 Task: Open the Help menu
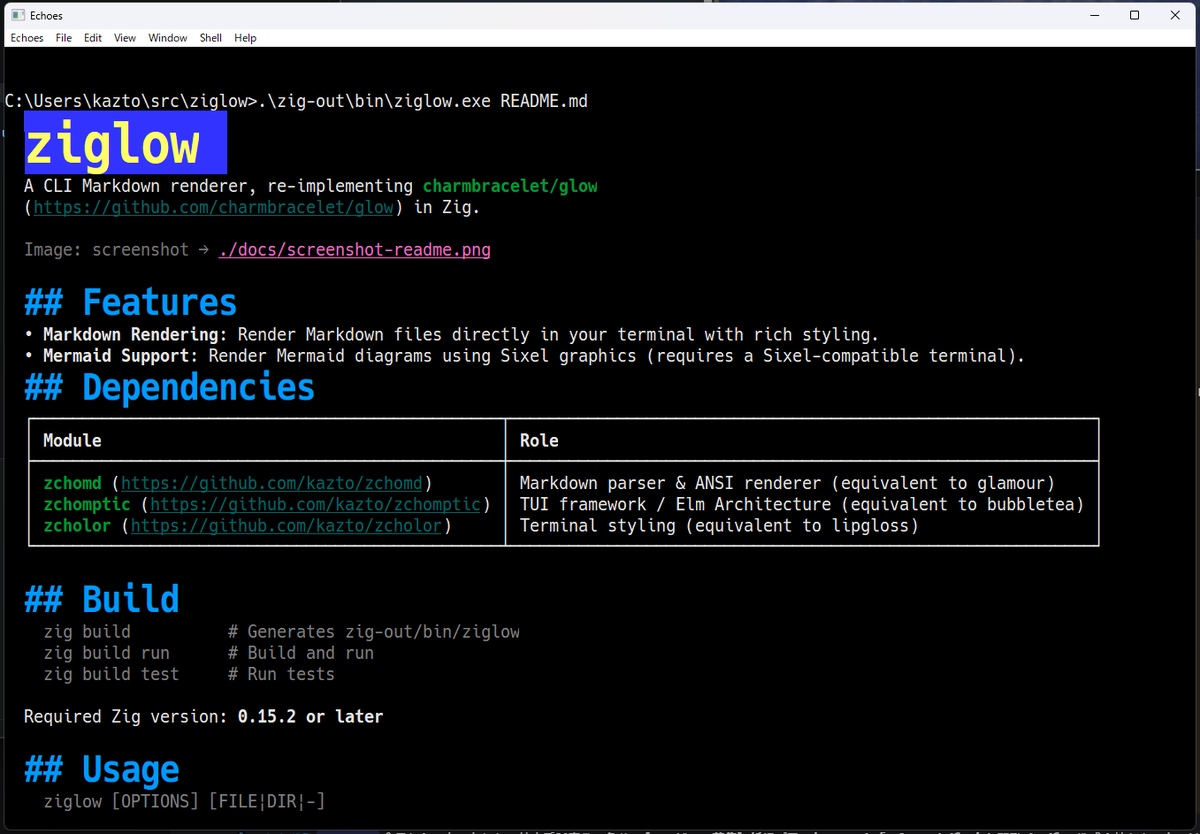245,38
